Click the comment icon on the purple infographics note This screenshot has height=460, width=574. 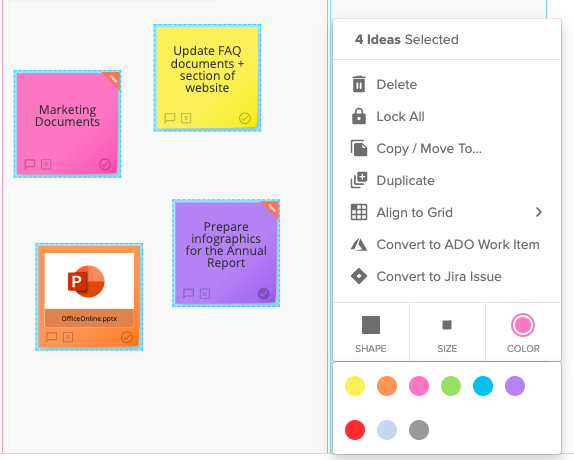188,293
